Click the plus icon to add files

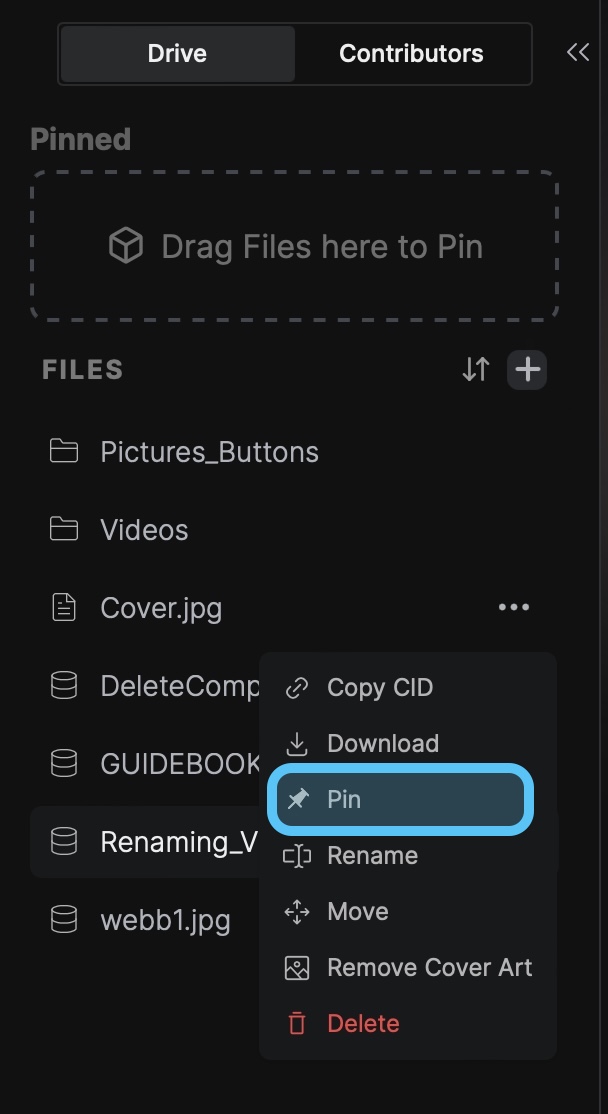527,369
